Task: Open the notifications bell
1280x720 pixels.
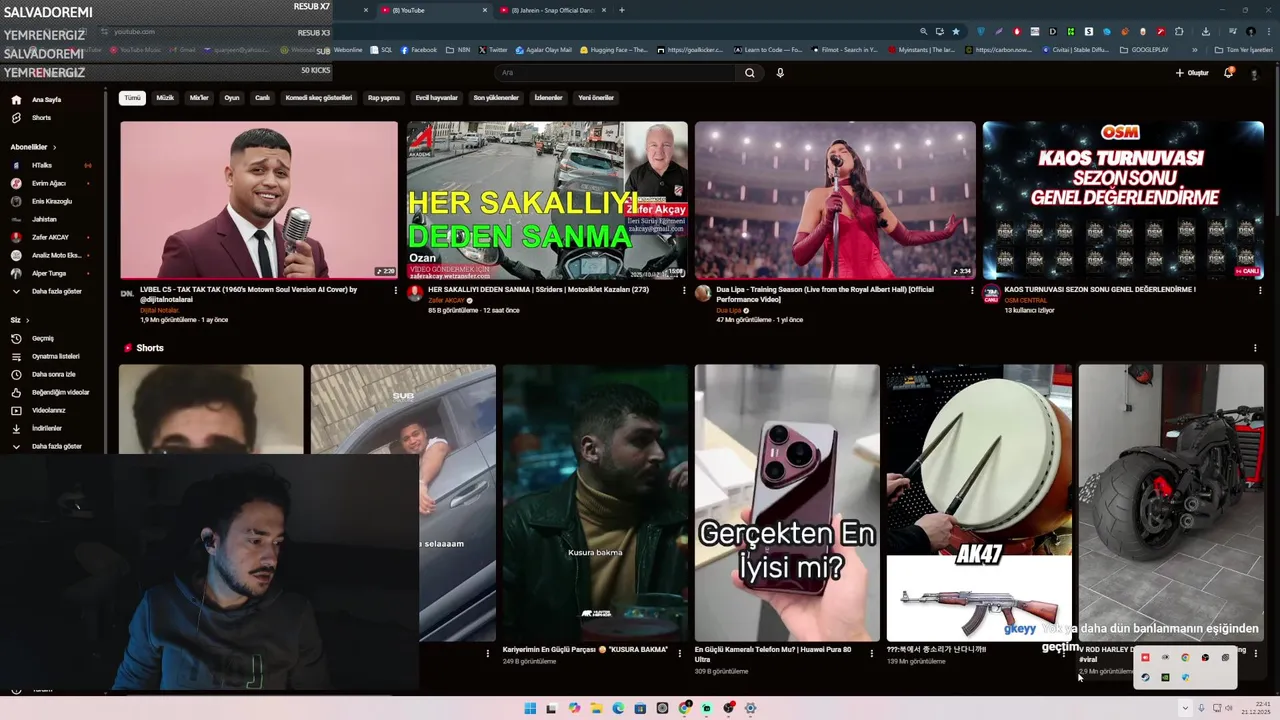Action: pos(1229,73)
